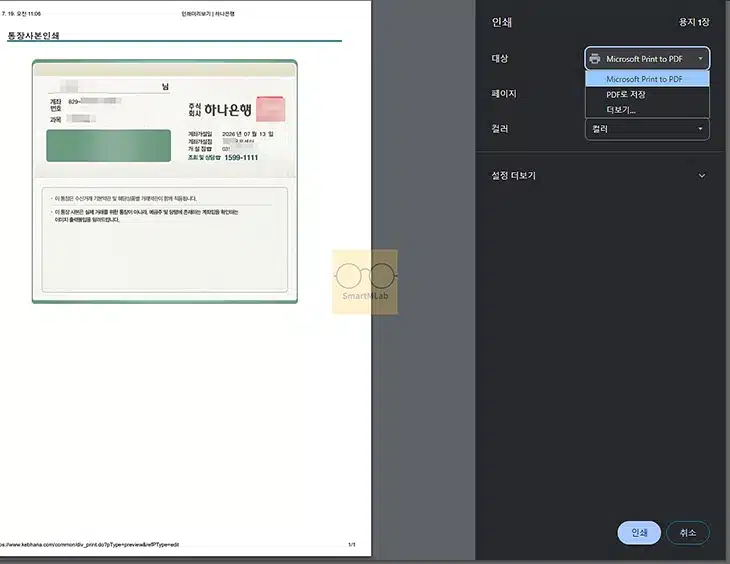Open the 대상 destination dropdown
The width and height of the screenshot is (730, 564).
click(x=647, y=59)
